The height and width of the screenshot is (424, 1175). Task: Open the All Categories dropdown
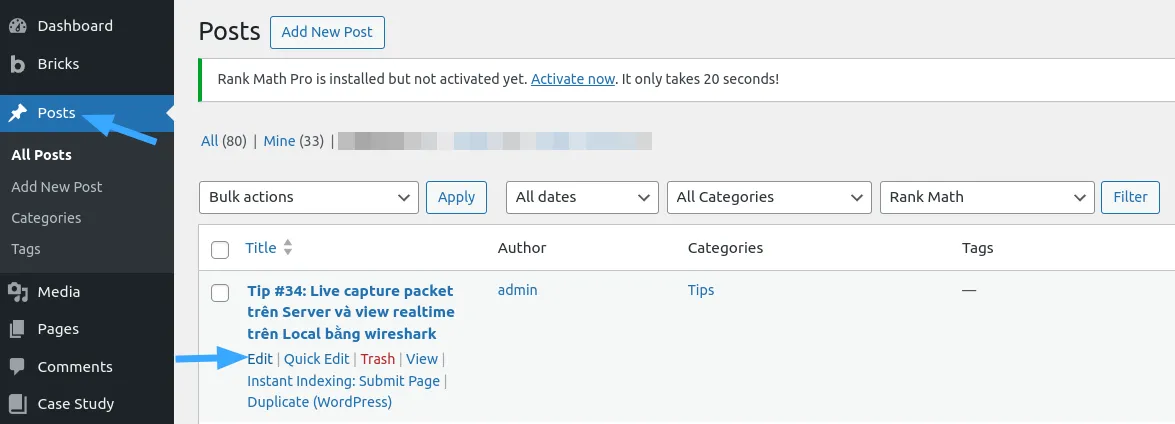tap(768, 197)
